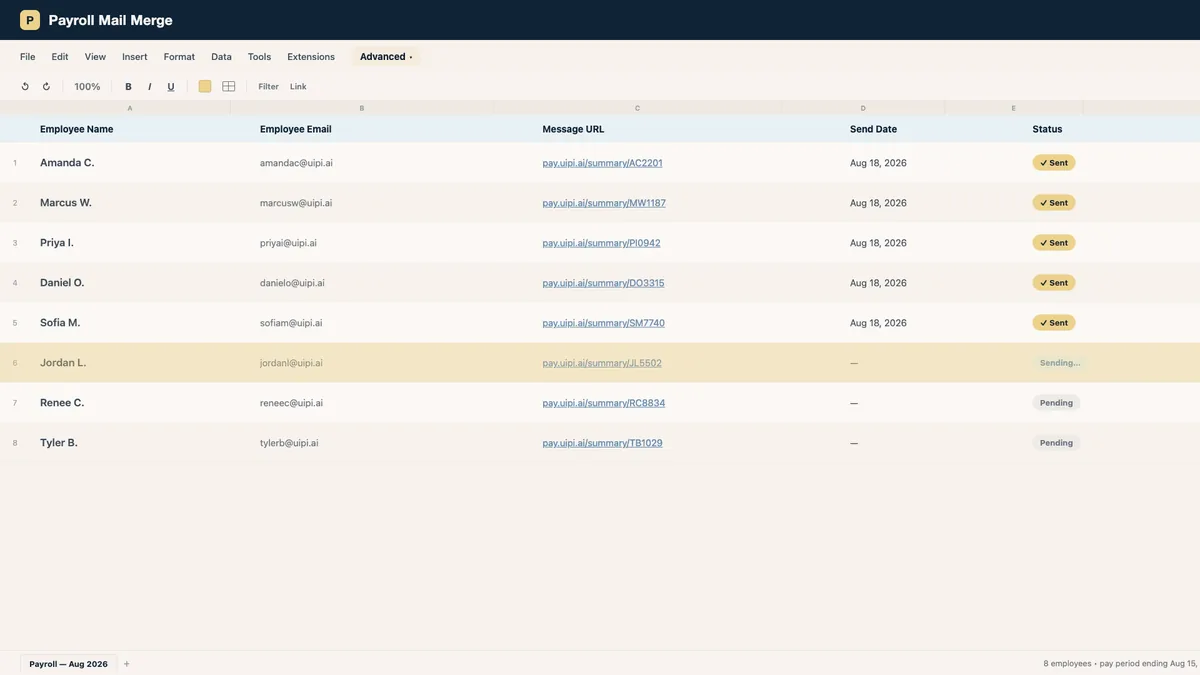This screenshot has height=675, width=1200.
Task: Click the Filter toolbar button
Action: (268, 87)
